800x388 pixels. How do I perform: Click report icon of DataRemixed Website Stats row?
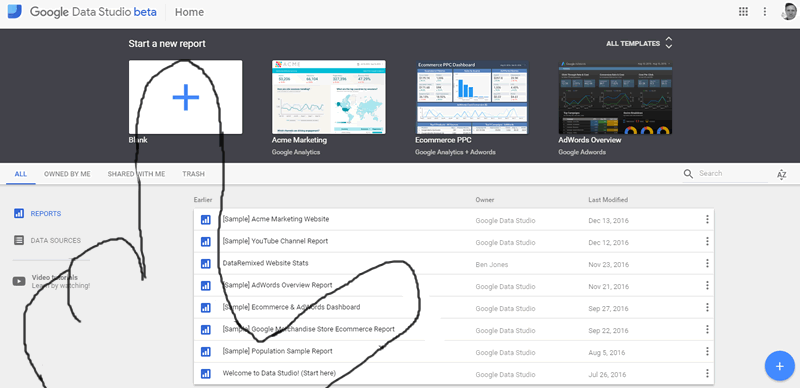tap(206, 263)
